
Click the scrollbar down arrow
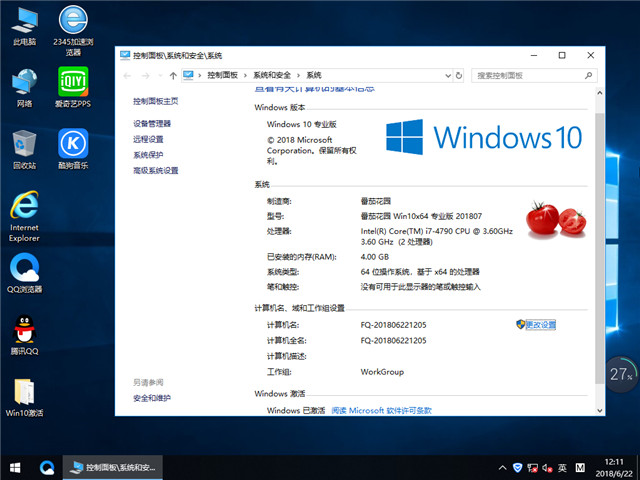[599, 411]
